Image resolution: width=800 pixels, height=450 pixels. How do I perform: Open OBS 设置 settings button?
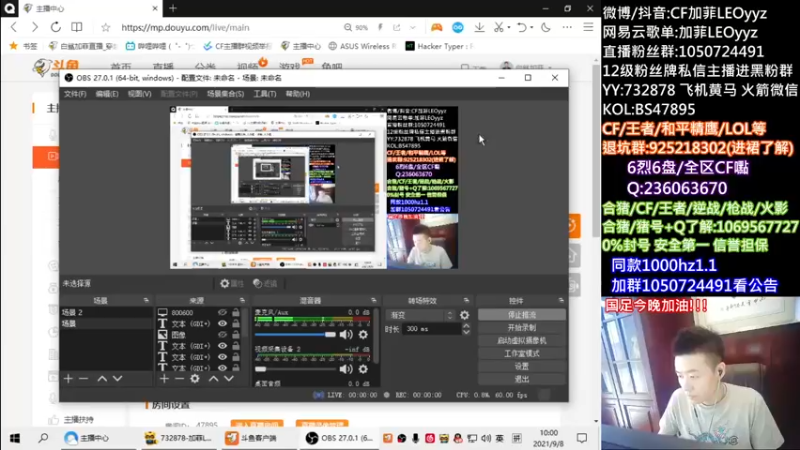(521, 366)
